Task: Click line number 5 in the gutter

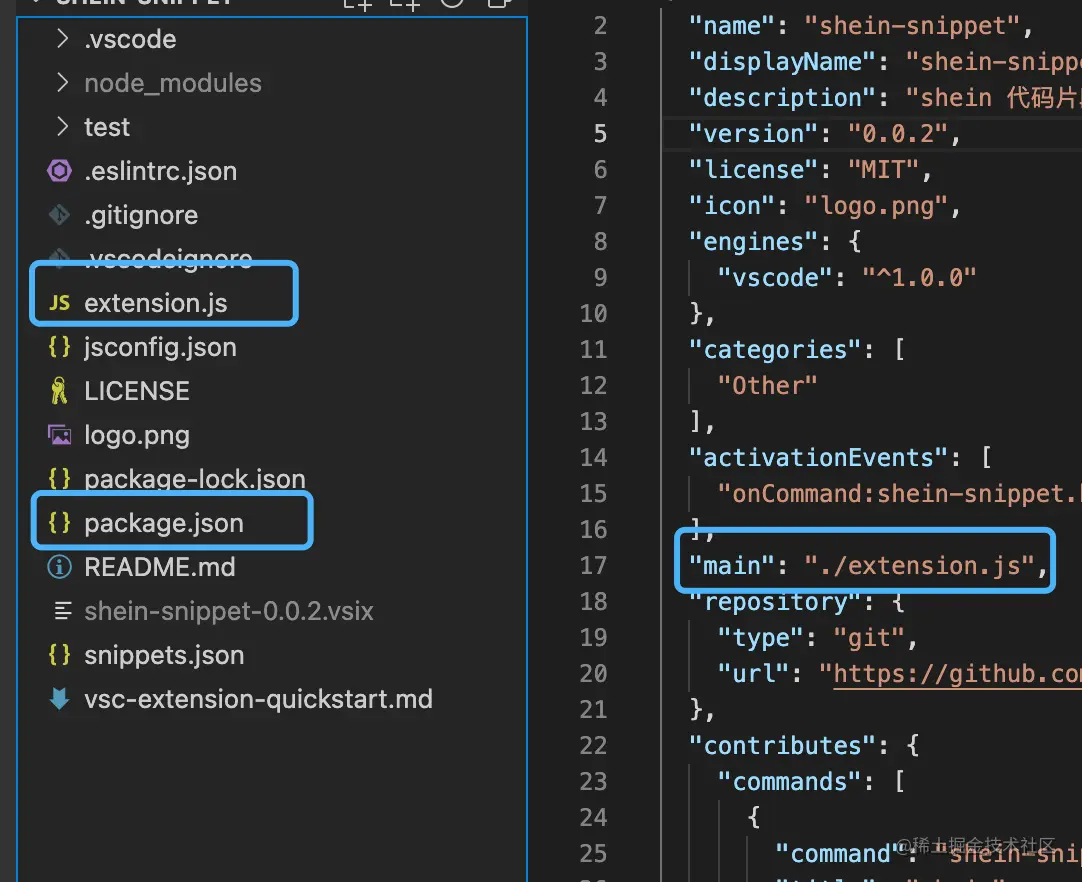Action: pos(600,133)
